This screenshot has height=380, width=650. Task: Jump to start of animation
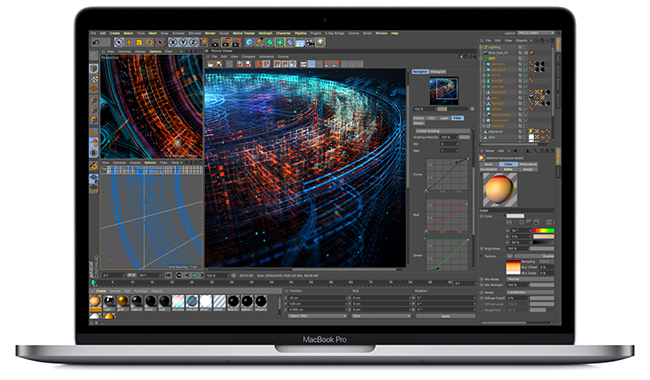pos(168,275)
